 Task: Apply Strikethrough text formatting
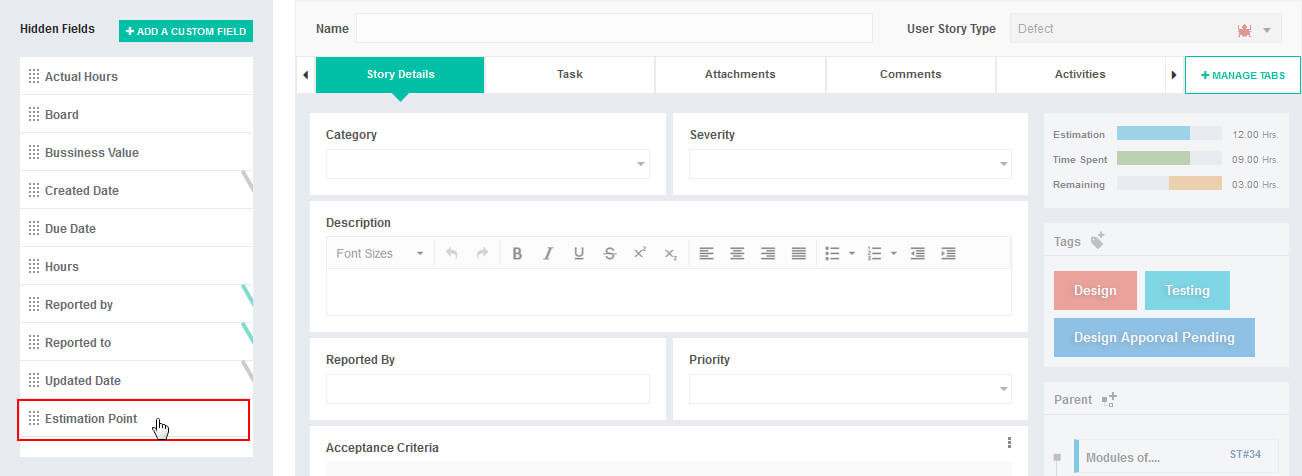(610, 254)
